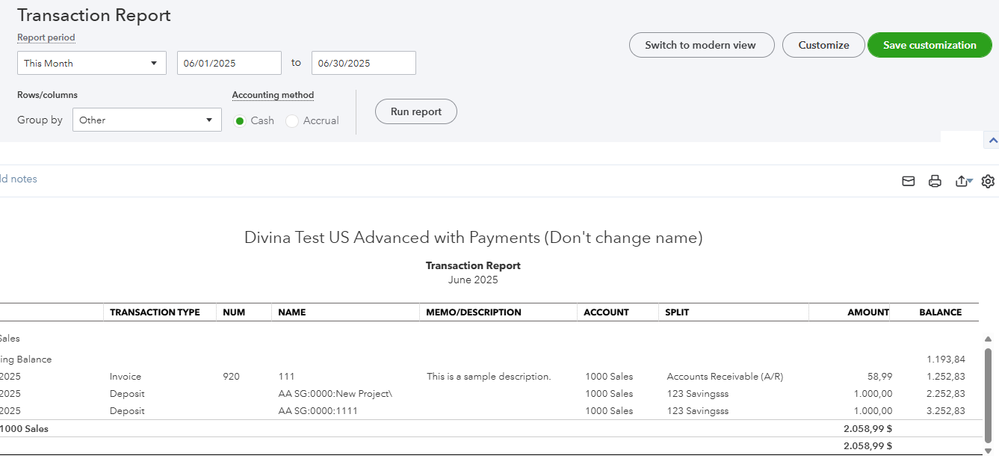Image resolution: width=999 pixels, height=456 pixels.
Task: Open the export options icon
Action: [962, 181]
